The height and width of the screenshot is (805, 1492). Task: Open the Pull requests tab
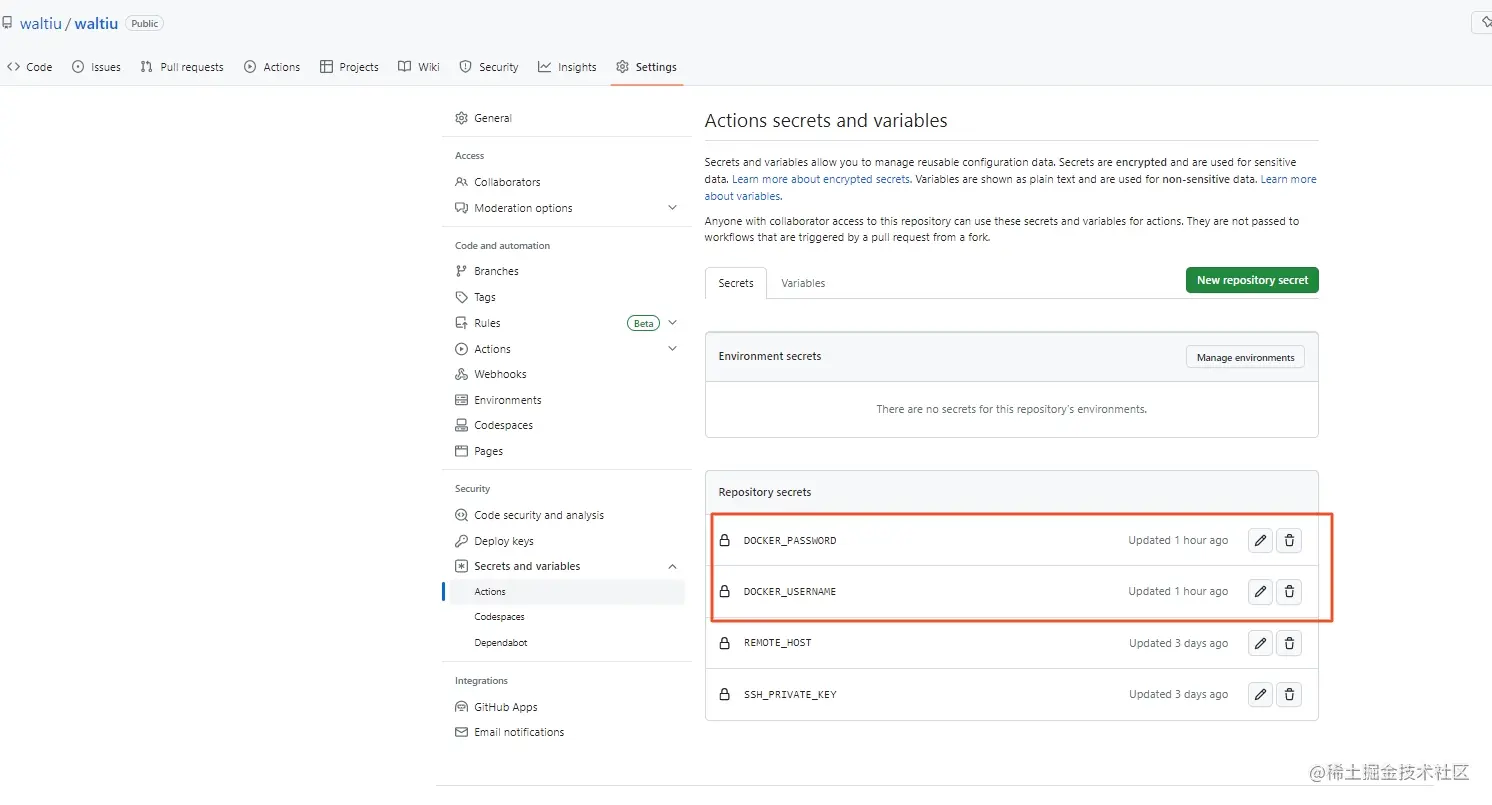[182, 67]
